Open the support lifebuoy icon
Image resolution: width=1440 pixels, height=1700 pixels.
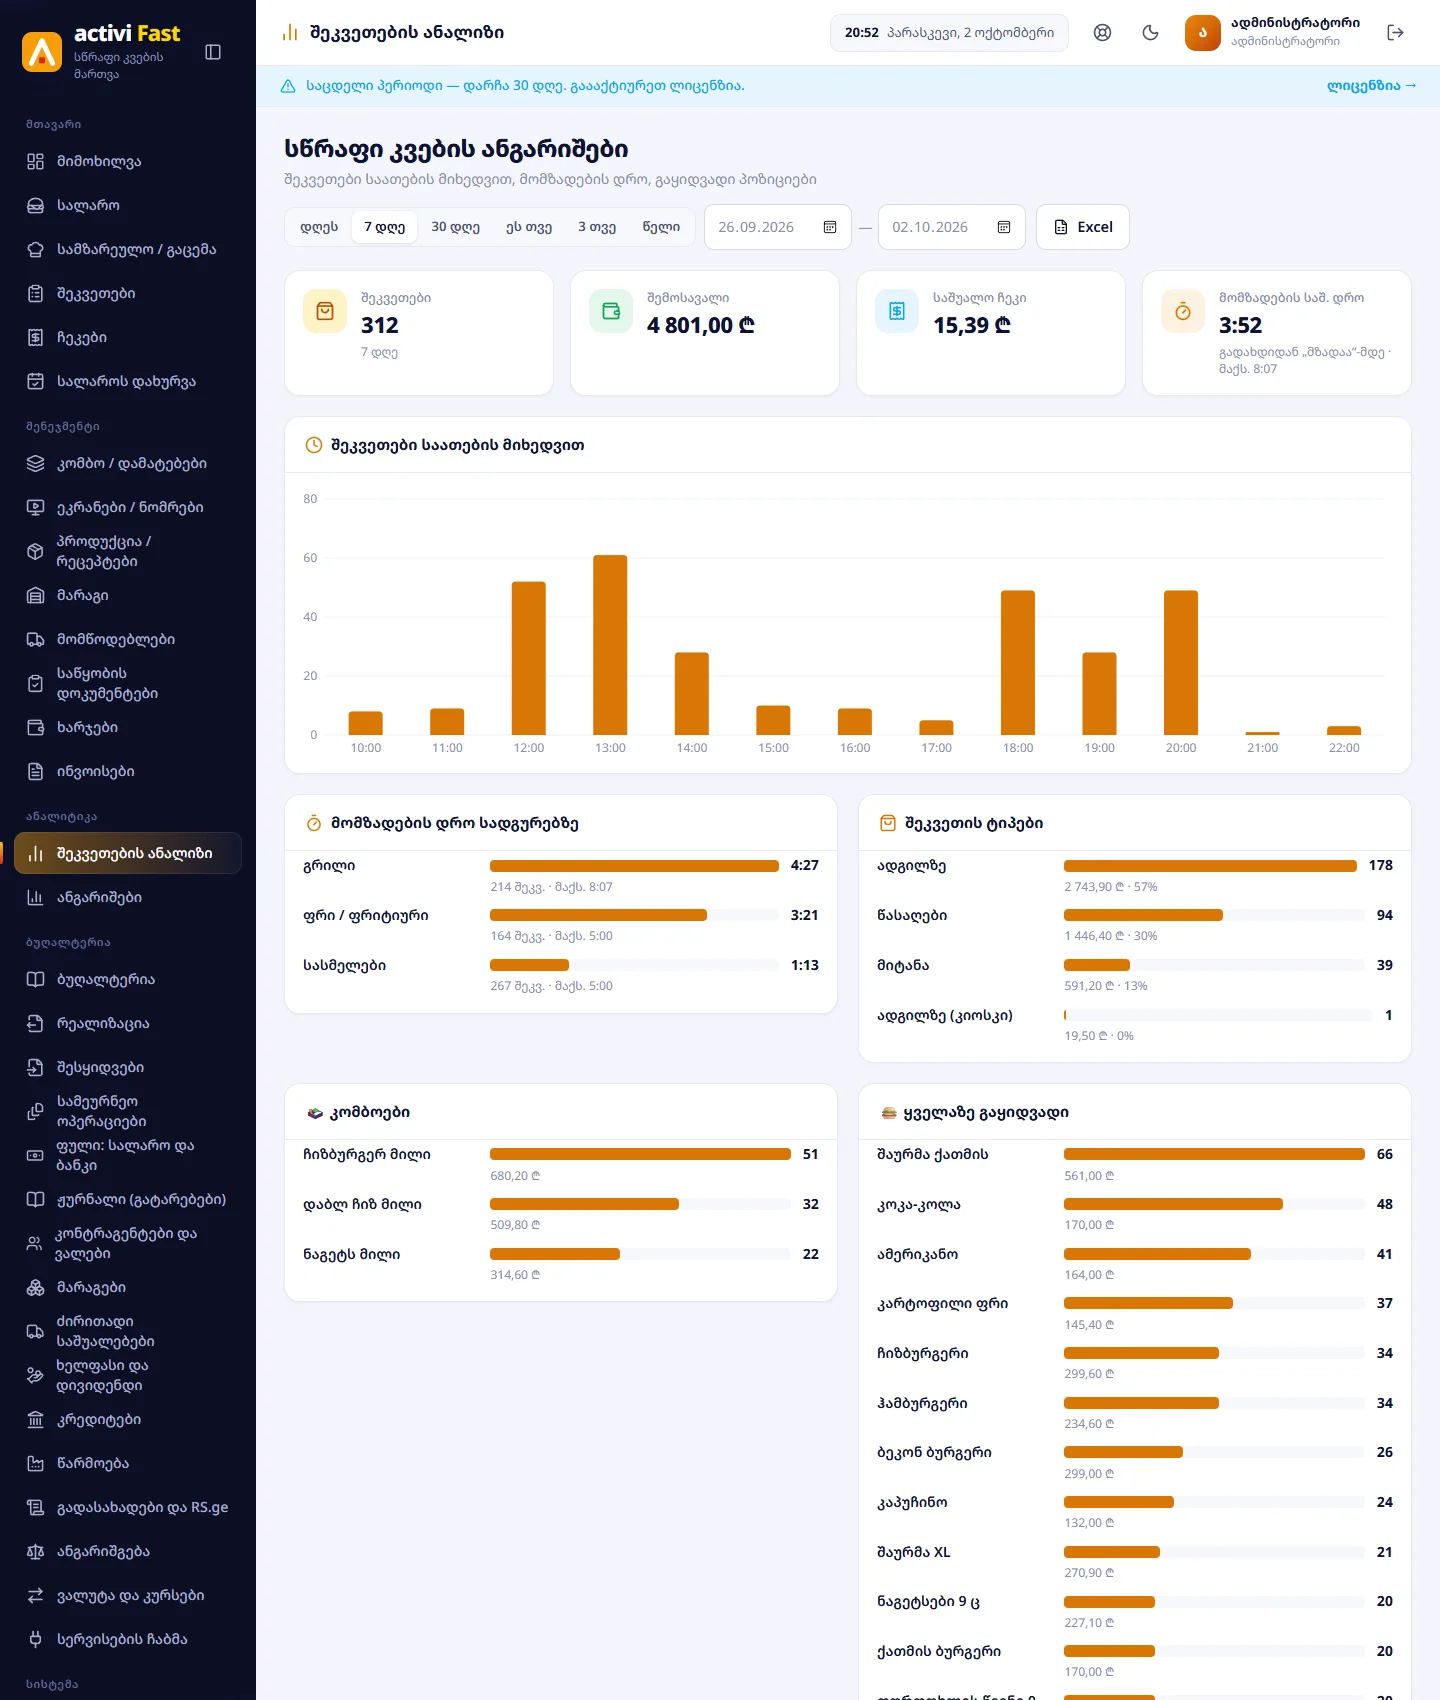point(1102,33)
